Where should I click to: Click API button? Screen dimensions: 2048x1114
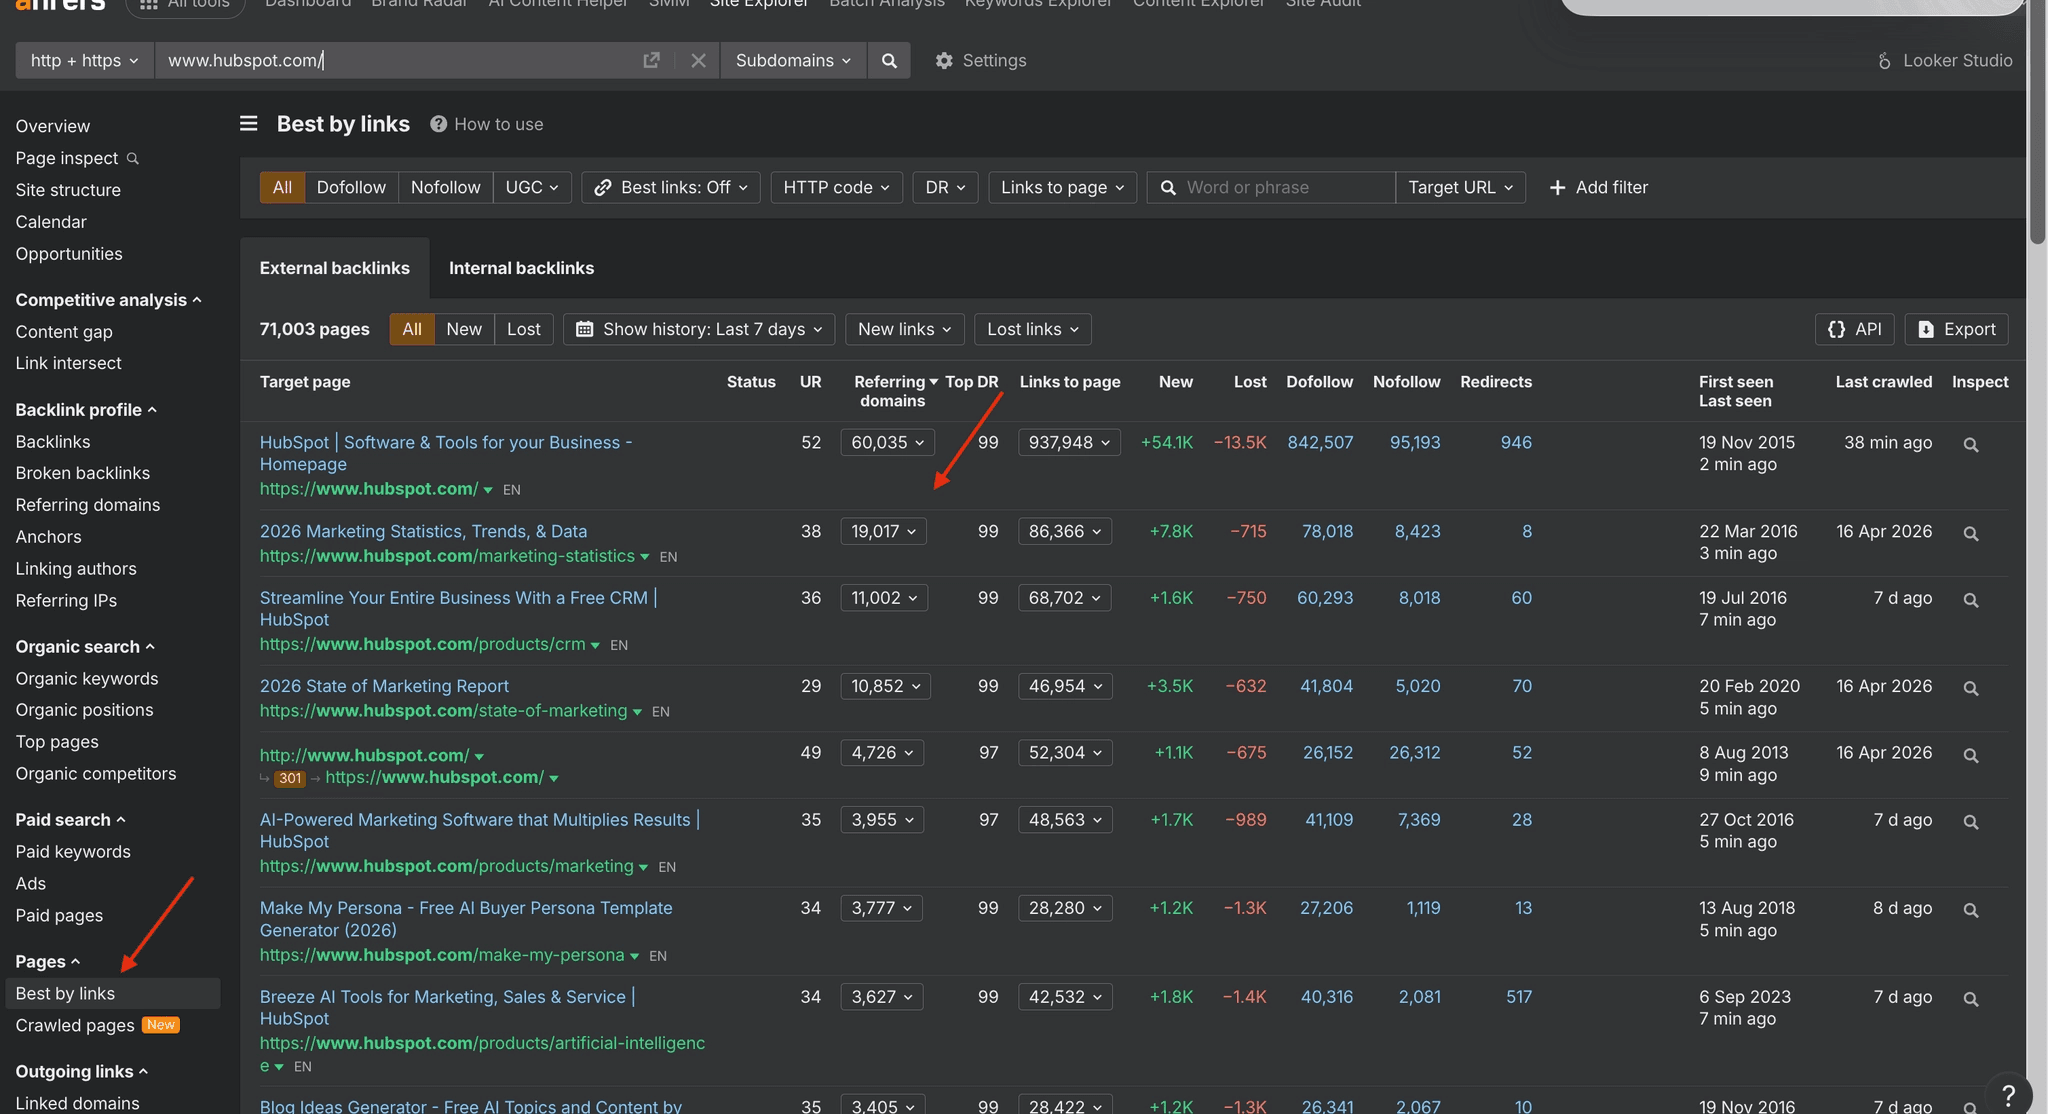(x=1854, y=329)
